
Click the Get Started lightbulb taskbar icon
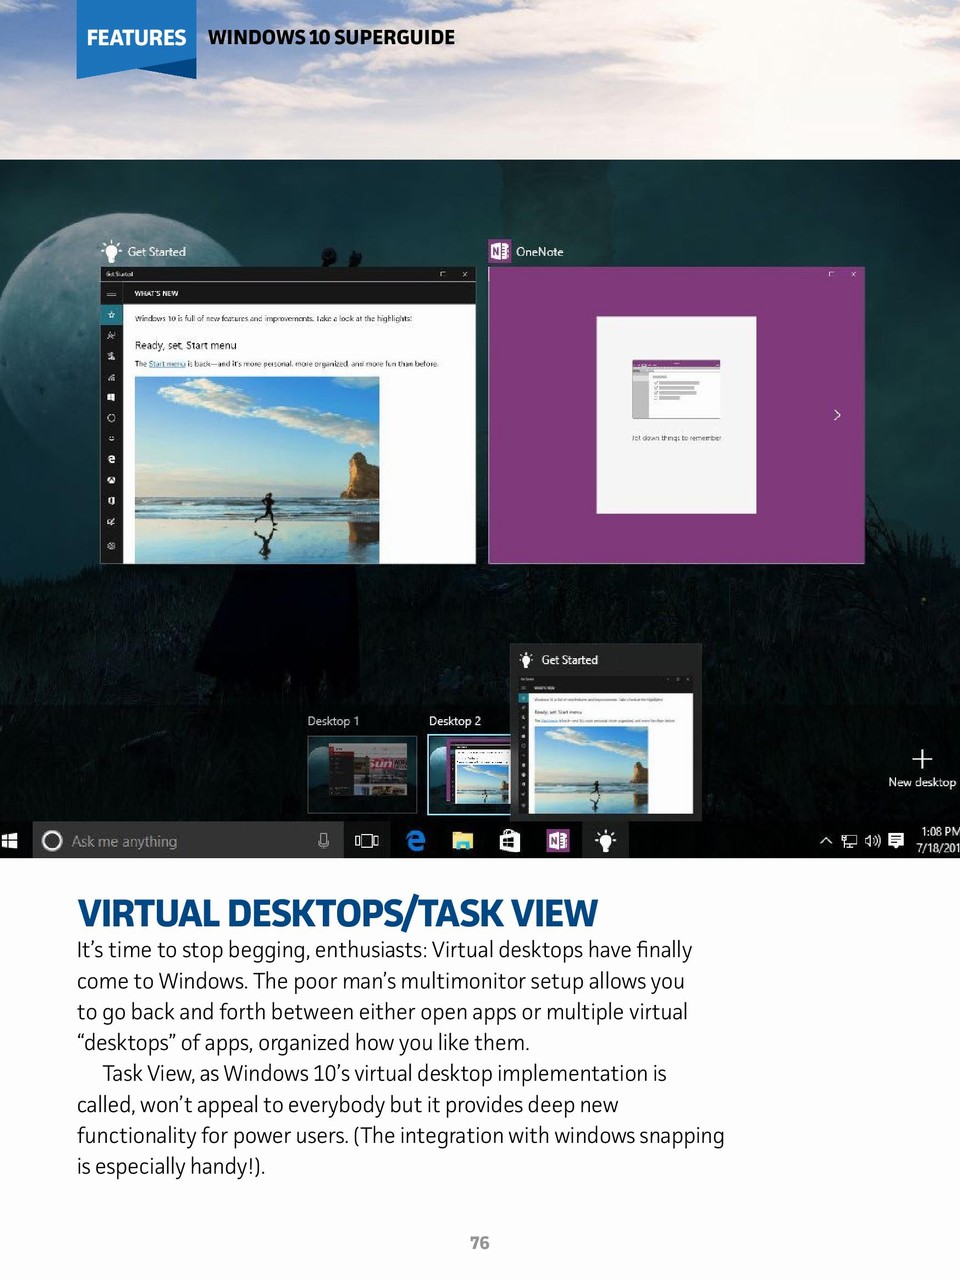click(x=605, y=841)
